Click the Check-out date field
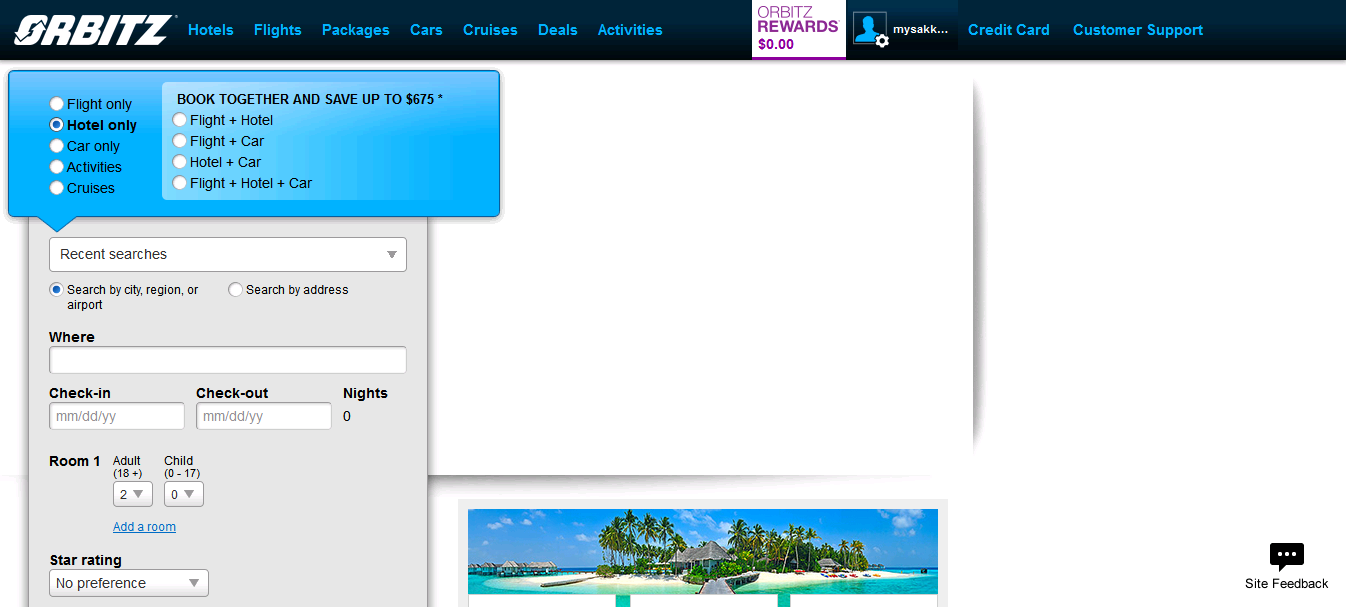 [264, 416]
